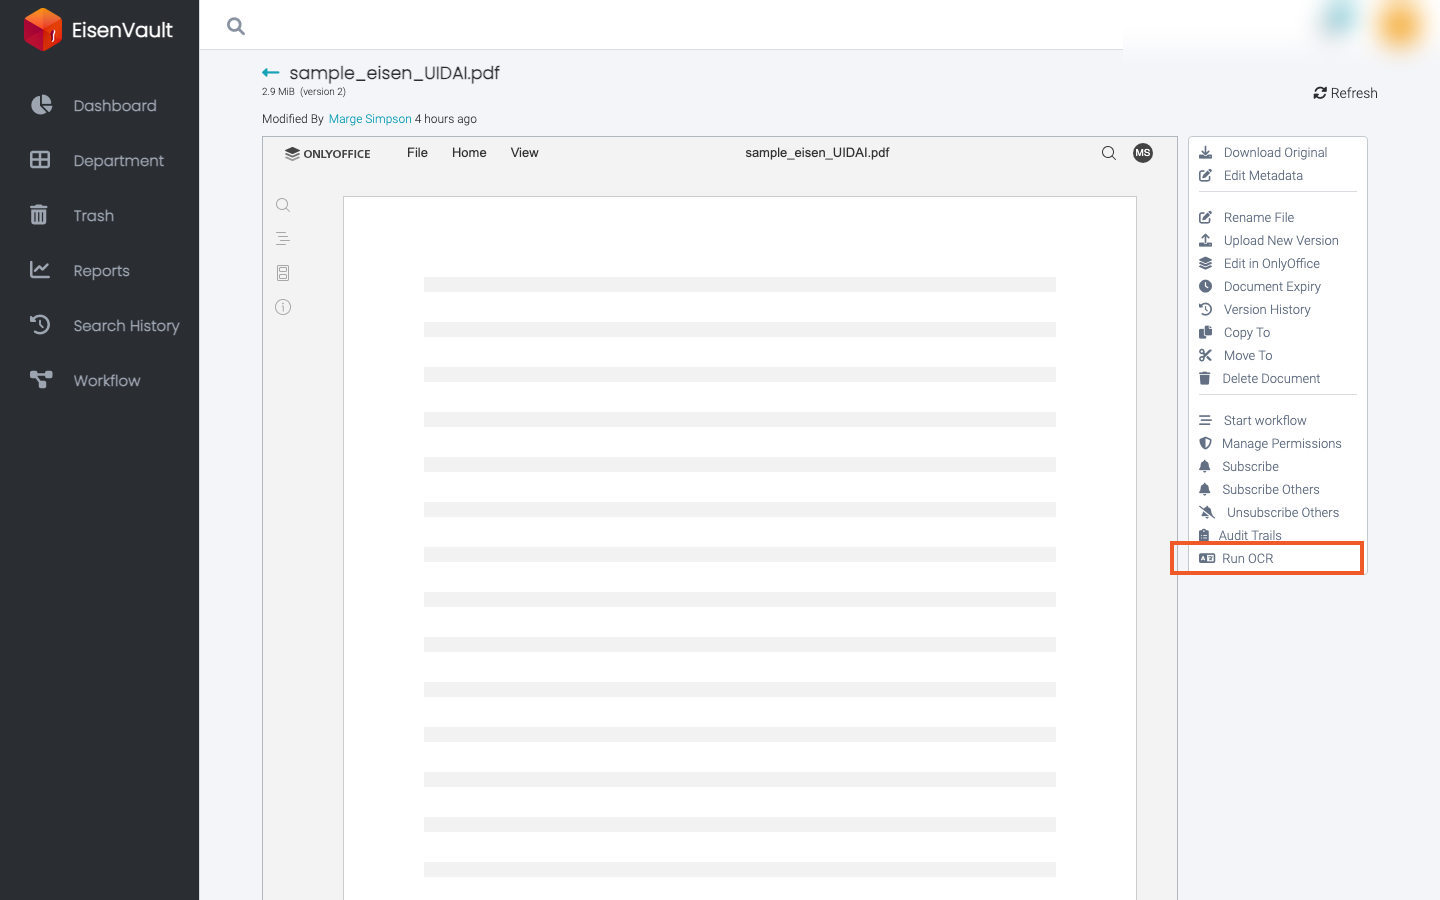Image resolution: width=1440 pixels, height=900 pixels.
Task: Open Search History page
Action: 127,326
